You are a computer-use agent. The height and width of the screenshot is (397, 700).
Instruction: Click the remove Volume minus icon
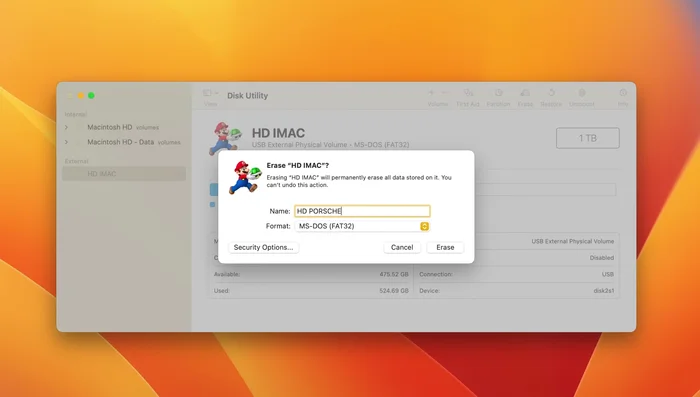(x=445, y=93)
